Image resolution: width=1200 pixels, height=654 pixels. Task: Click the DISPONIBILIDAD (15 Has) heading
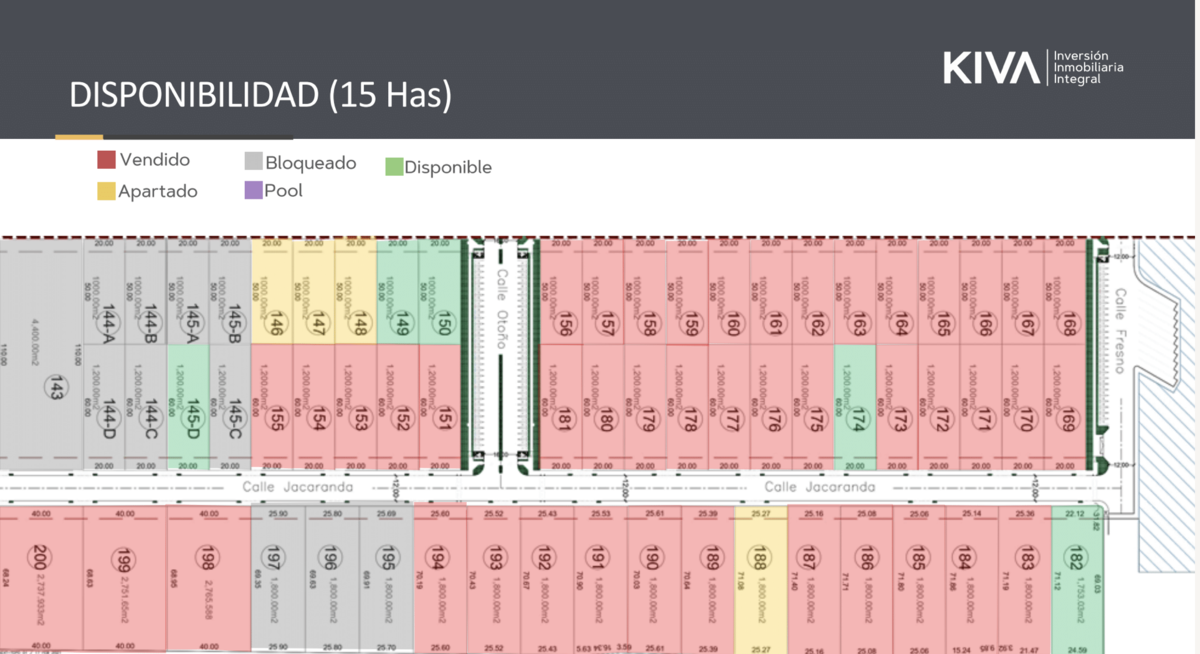pos(261,95)
